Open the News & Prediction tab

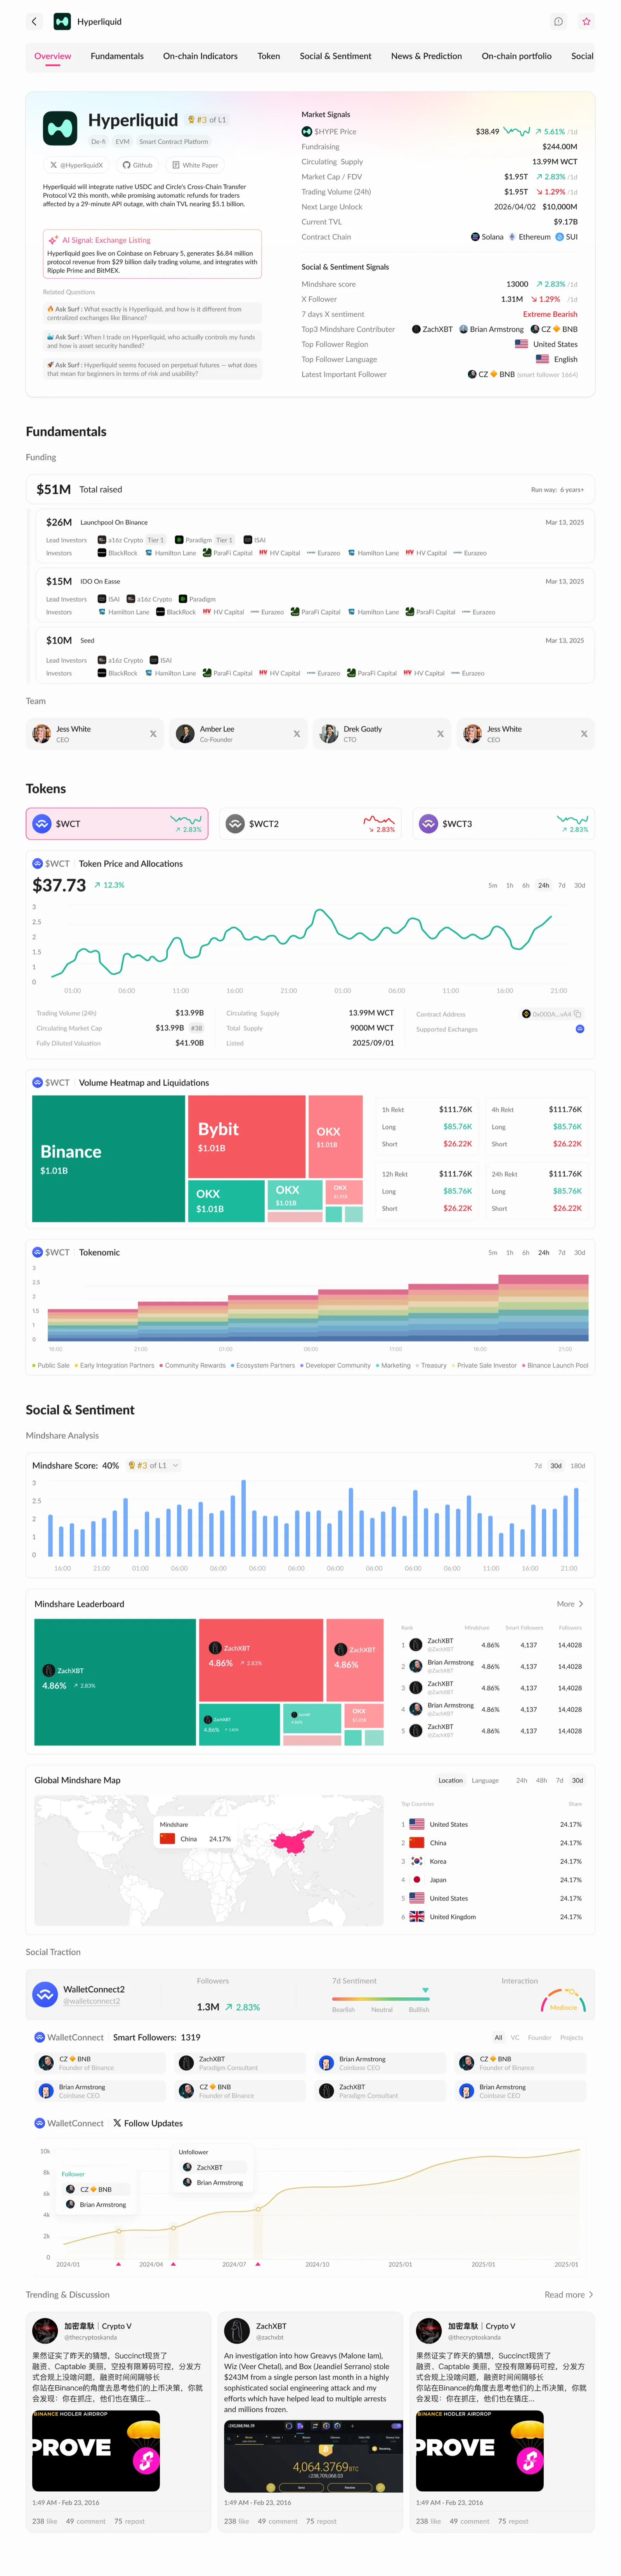point(426,56)
